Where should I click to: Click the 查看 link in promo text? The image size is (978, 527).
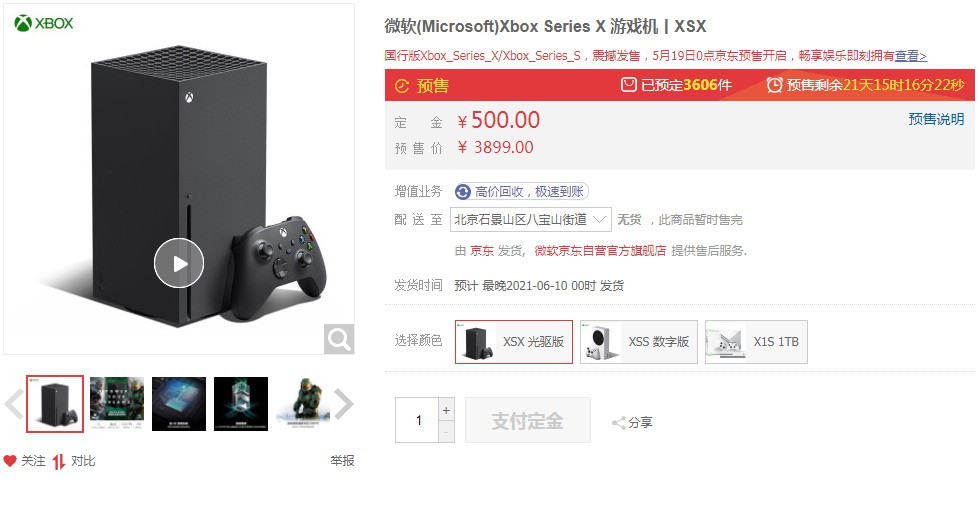coord(911,56)
